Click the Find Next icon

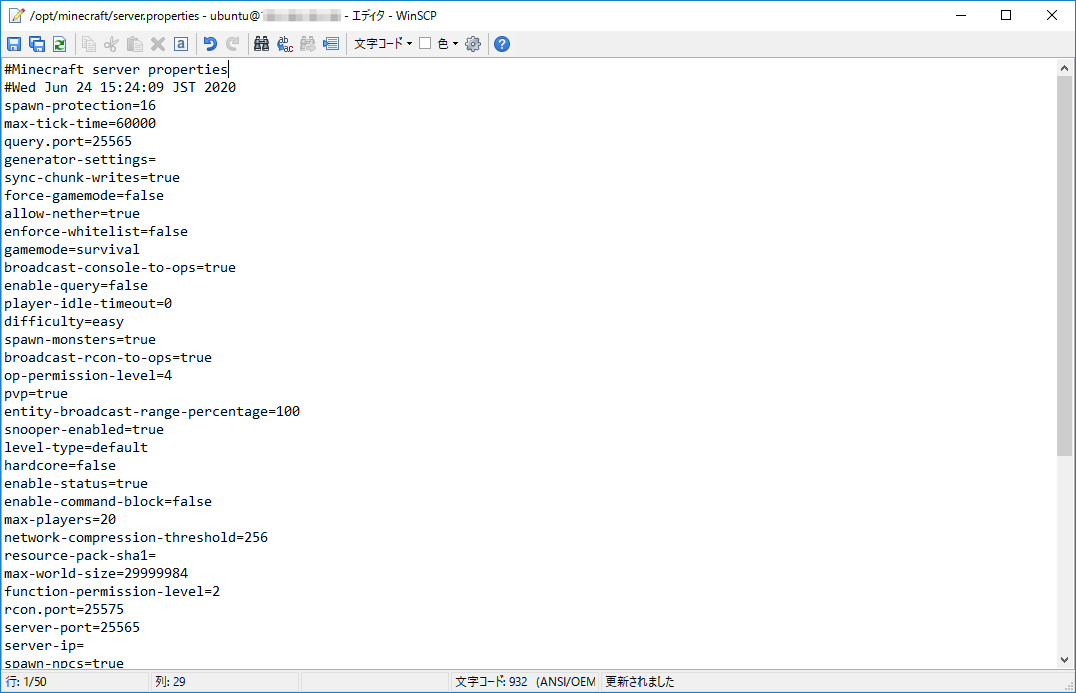point(308,44)
